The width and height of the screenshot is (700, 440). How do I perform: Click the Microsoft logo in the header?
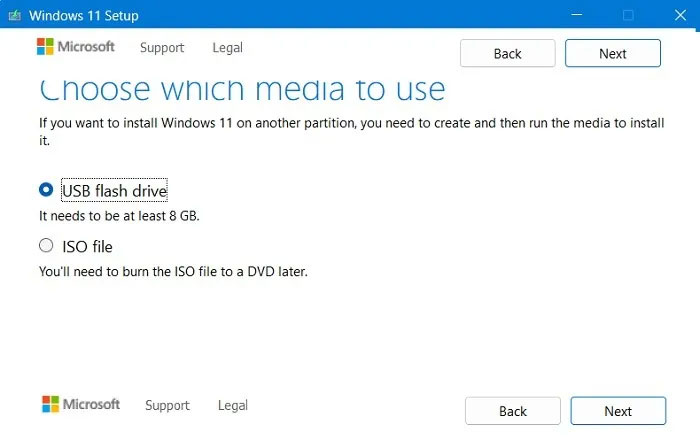(x=76, y=47)
